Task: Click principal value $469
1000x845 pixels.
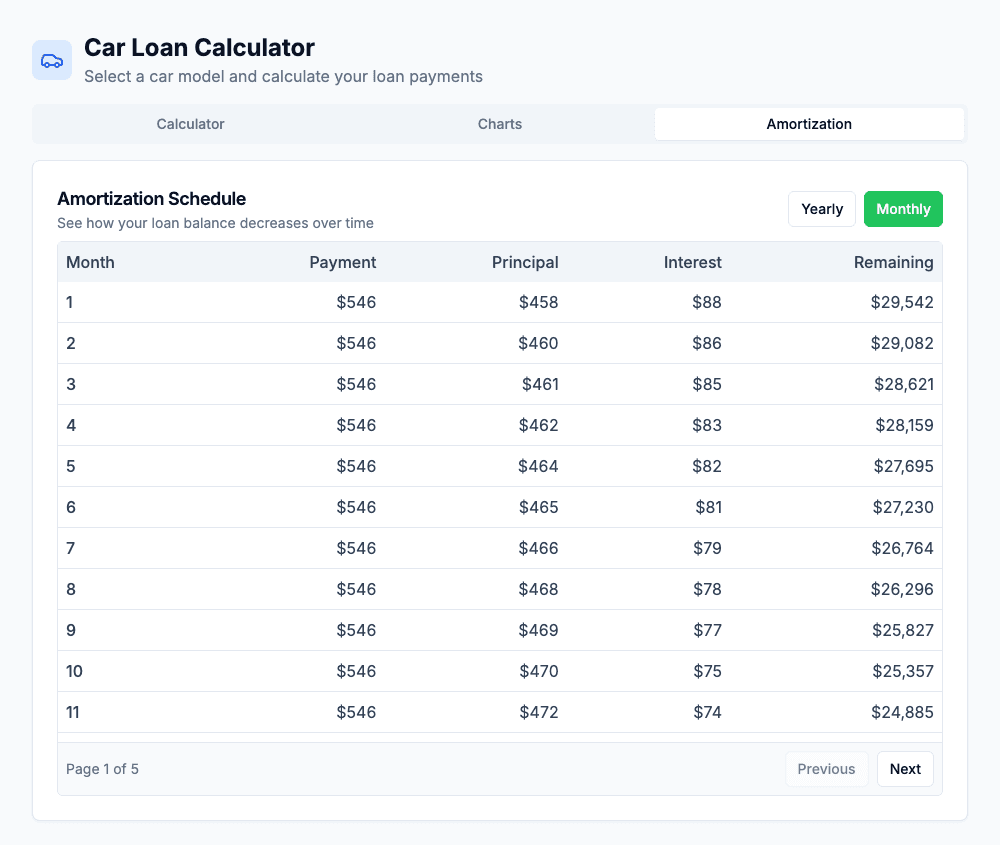Action: tap(538, 630)
